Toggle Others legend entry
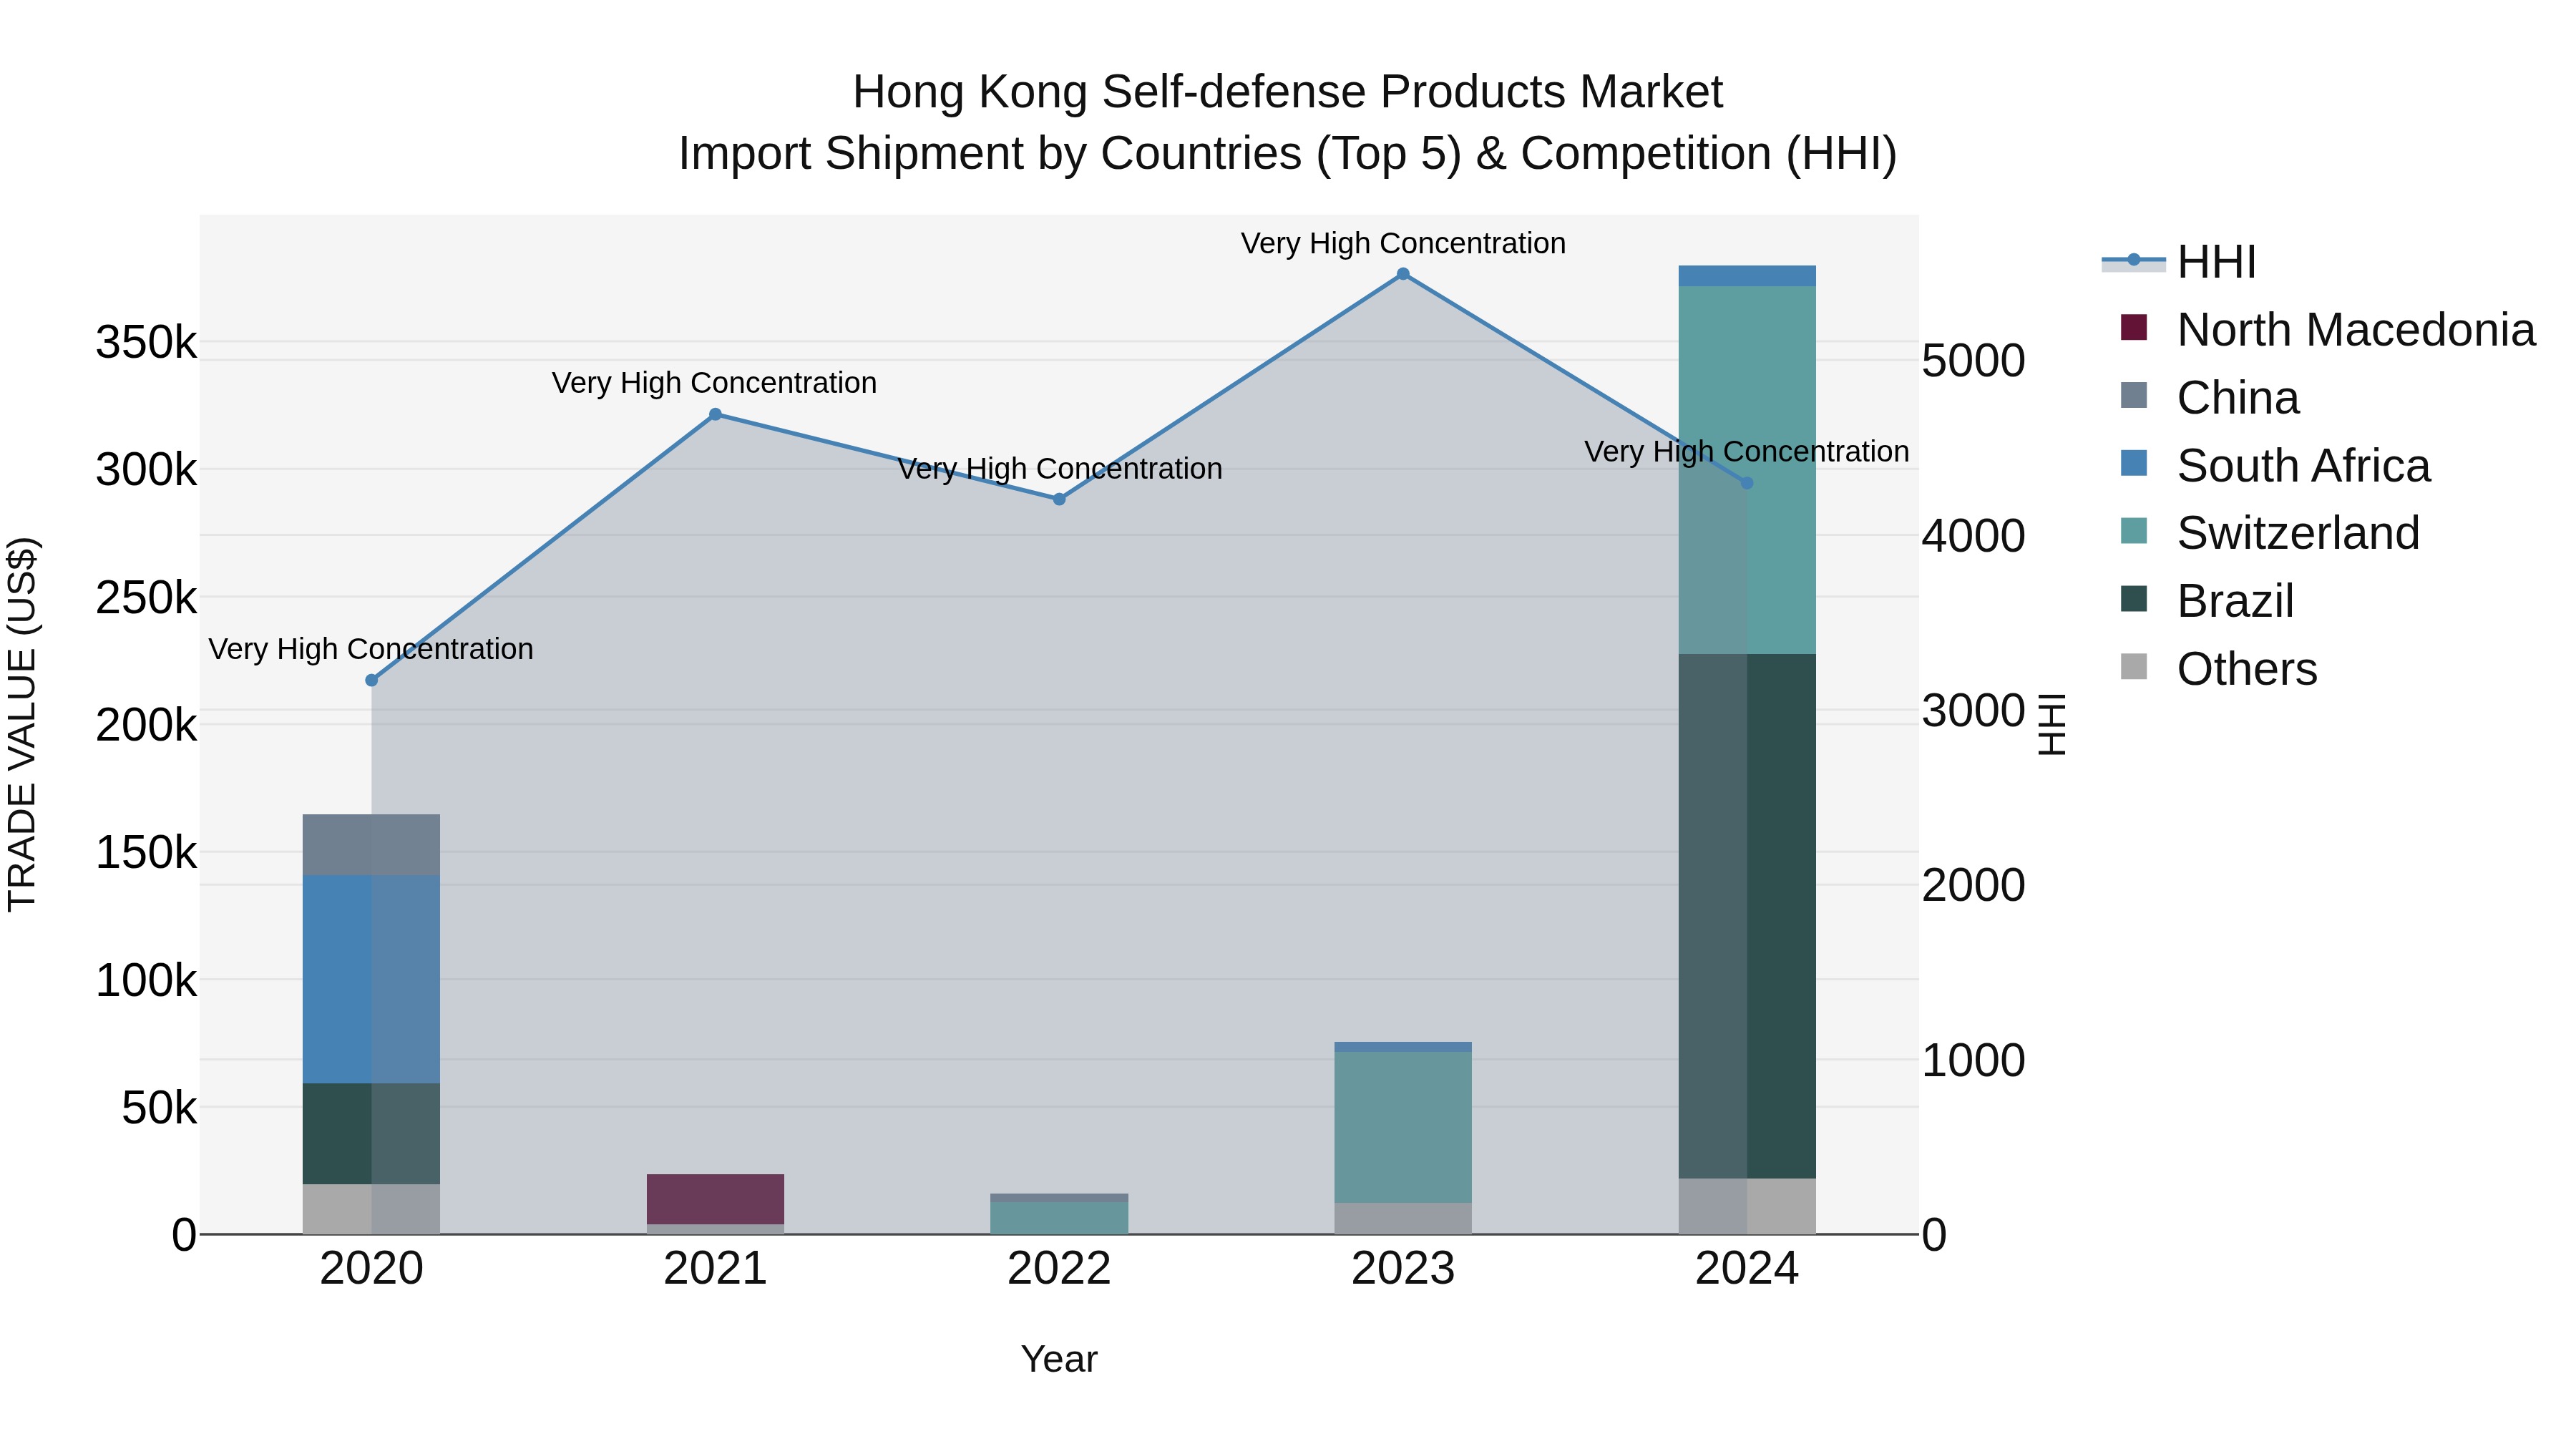Screen dimensions: 2576x1449 2218,668
